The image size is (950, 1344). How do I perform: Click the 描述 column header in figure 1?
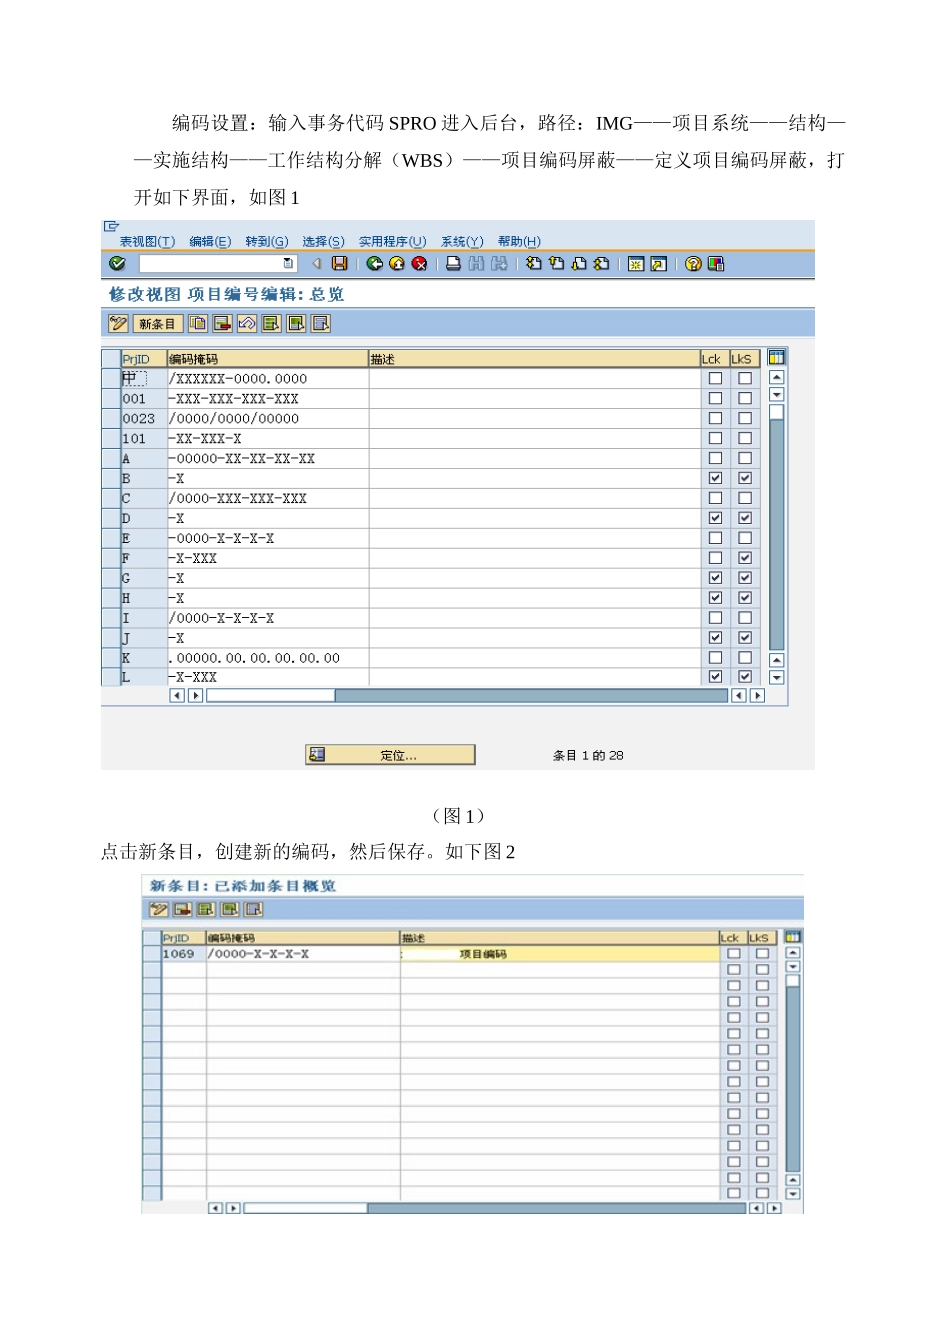(534, 359)
